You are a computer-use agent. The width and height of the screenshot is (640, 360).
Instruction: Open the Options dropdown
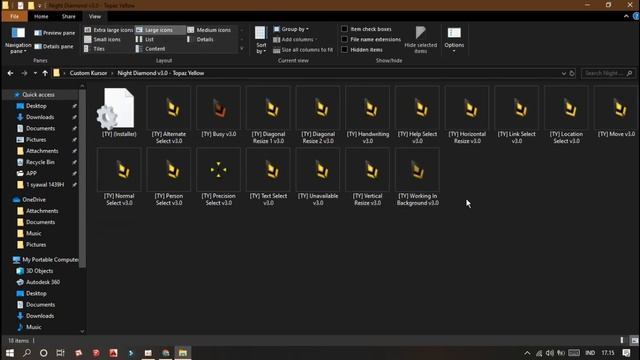[x=454, y=40]
